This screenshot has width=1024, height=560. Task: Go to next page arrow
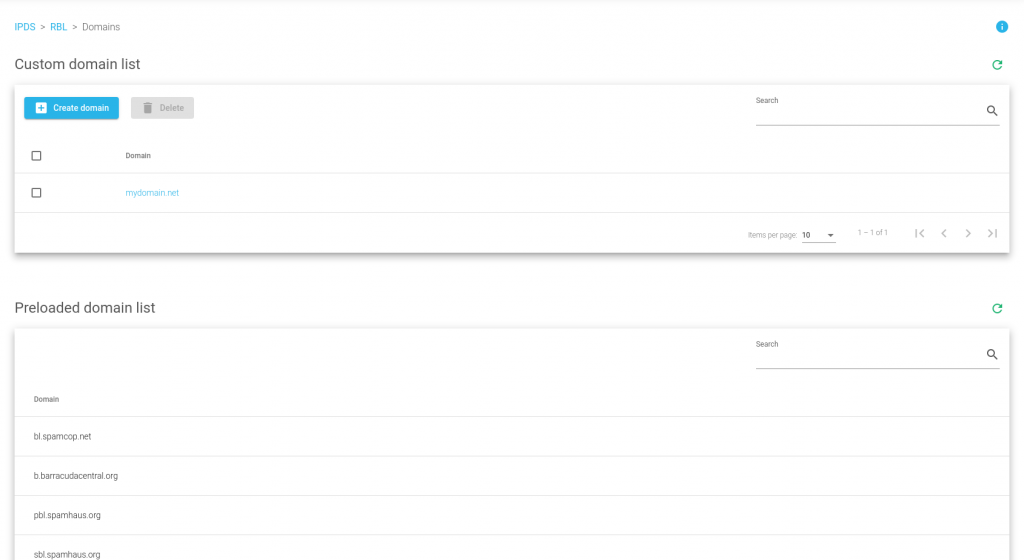point(968,233)
